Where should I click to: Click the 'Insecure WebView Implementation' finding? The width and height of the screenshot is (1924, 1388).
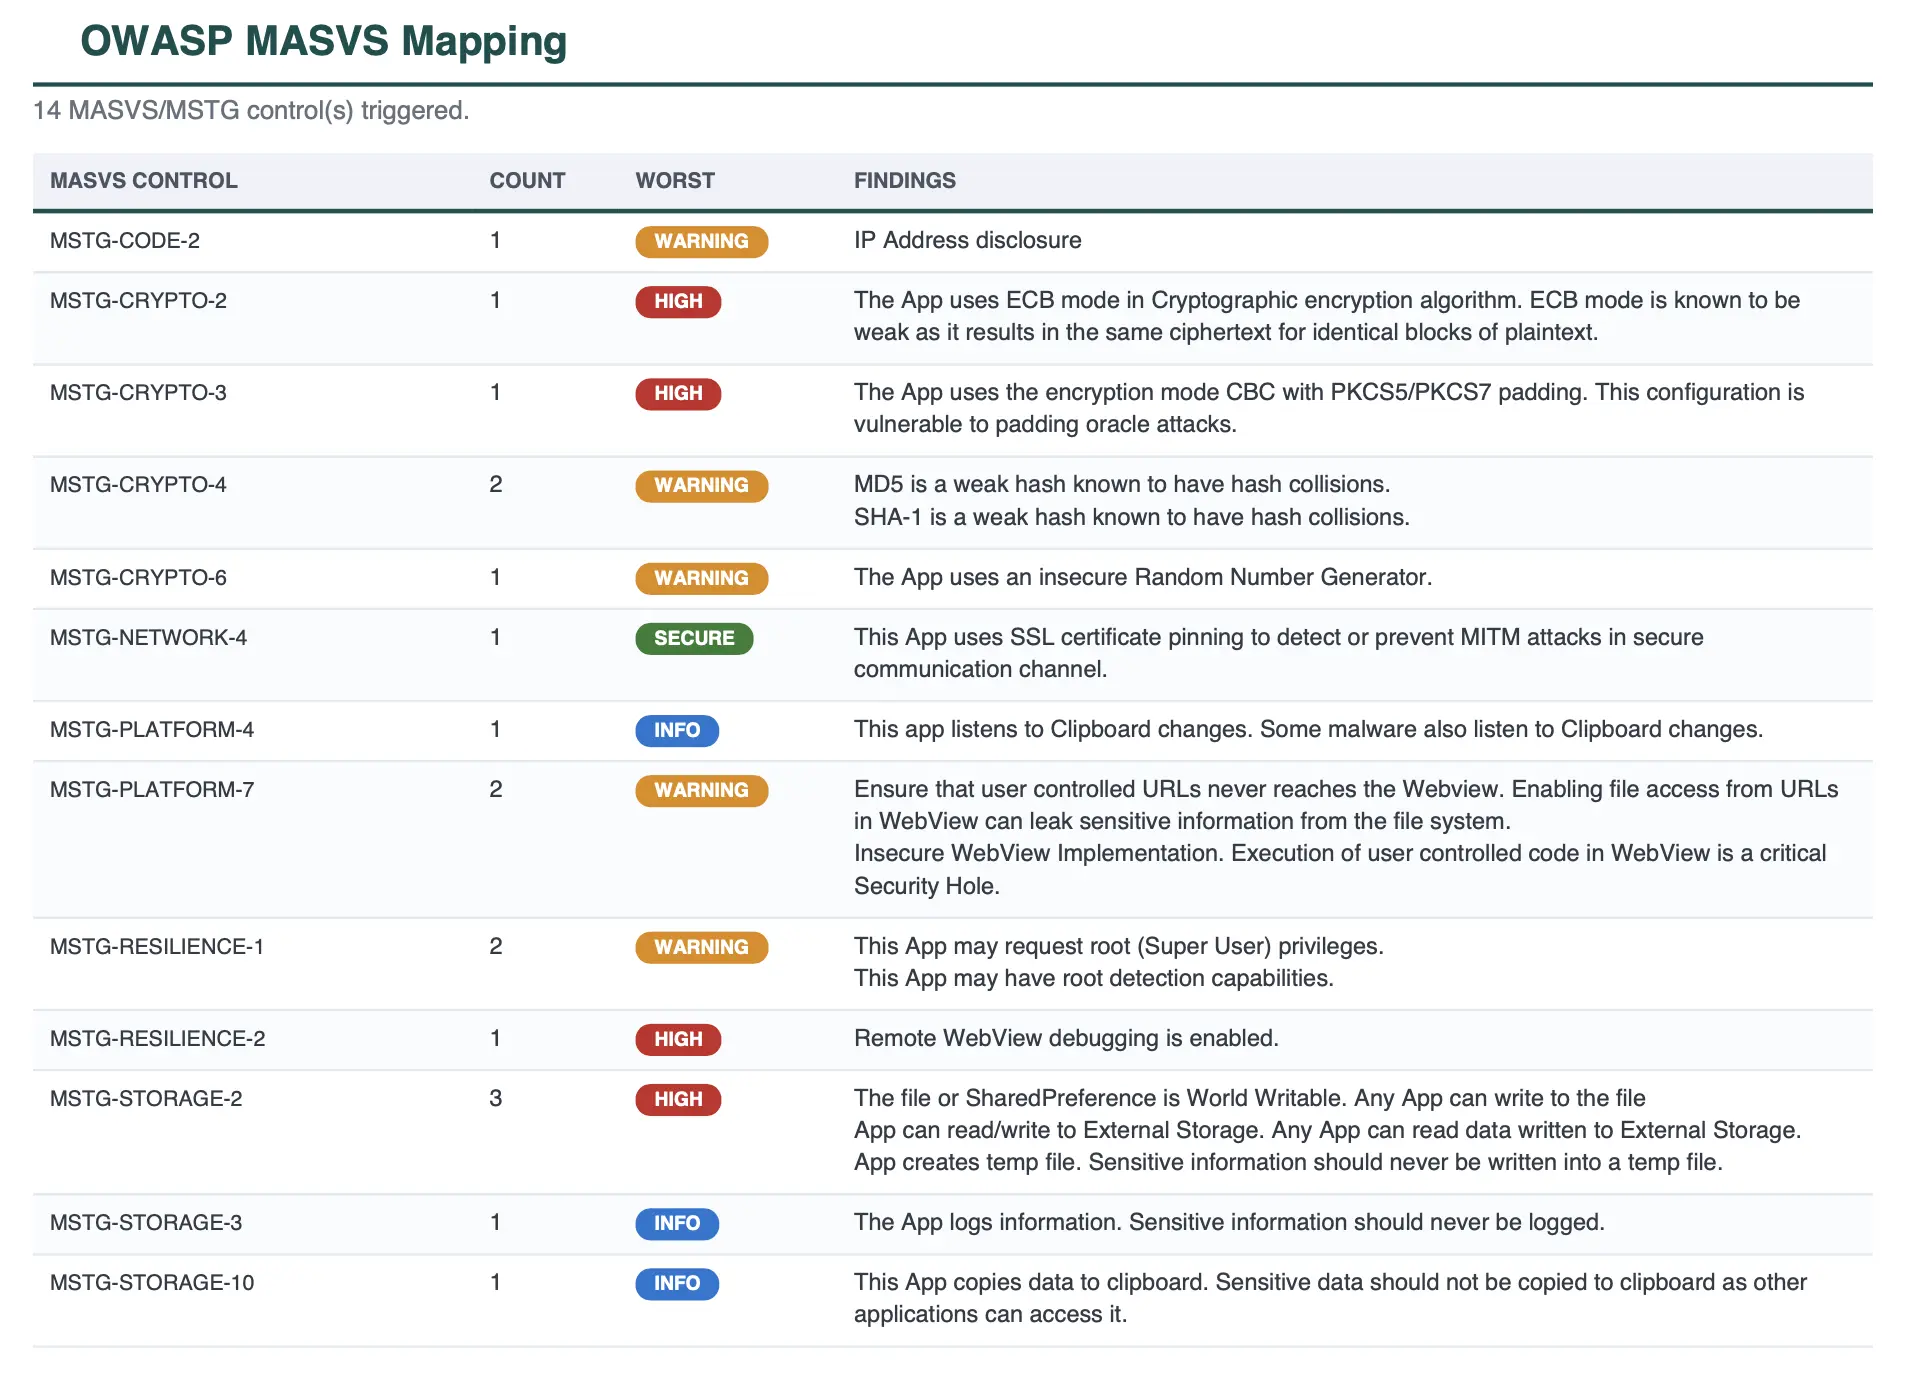click(x=1340, y=869)
